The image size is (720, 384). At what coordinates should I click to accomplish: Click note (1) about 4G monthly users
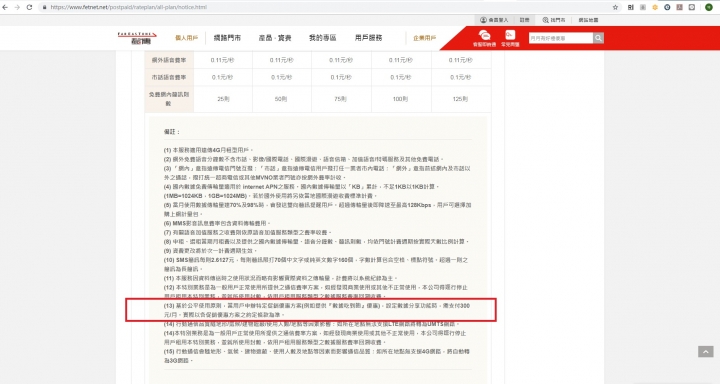tap(208, 150)
